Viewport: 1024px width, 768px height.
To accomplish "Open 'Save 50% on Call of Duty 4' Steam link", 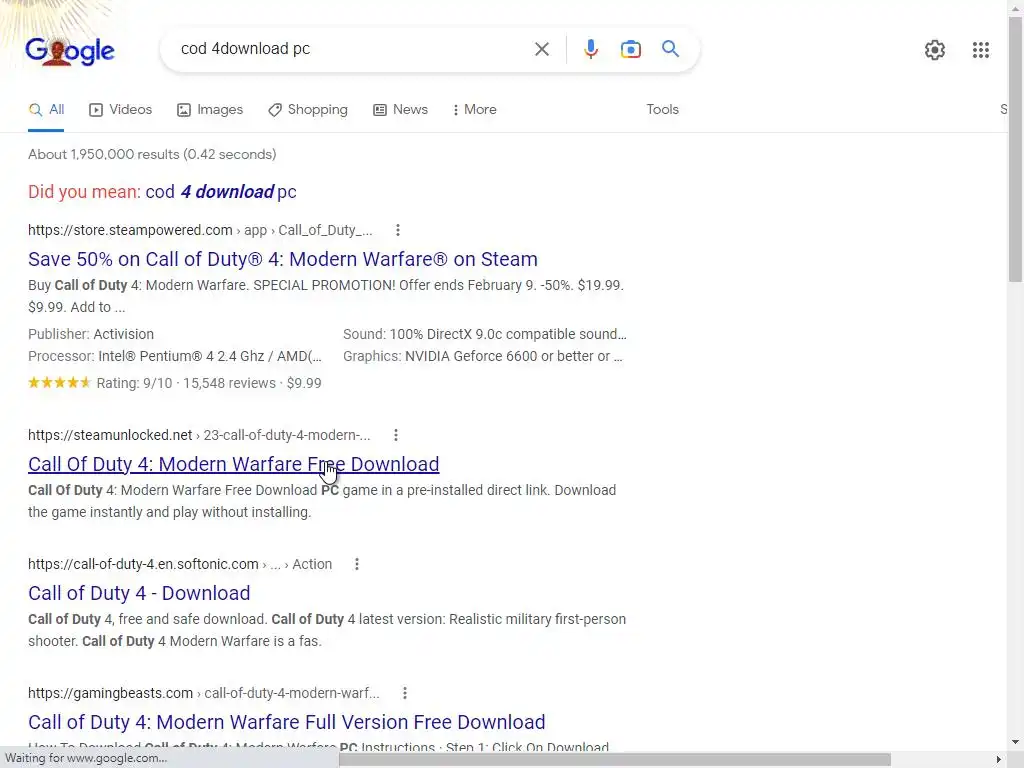I will pos(283,259).
